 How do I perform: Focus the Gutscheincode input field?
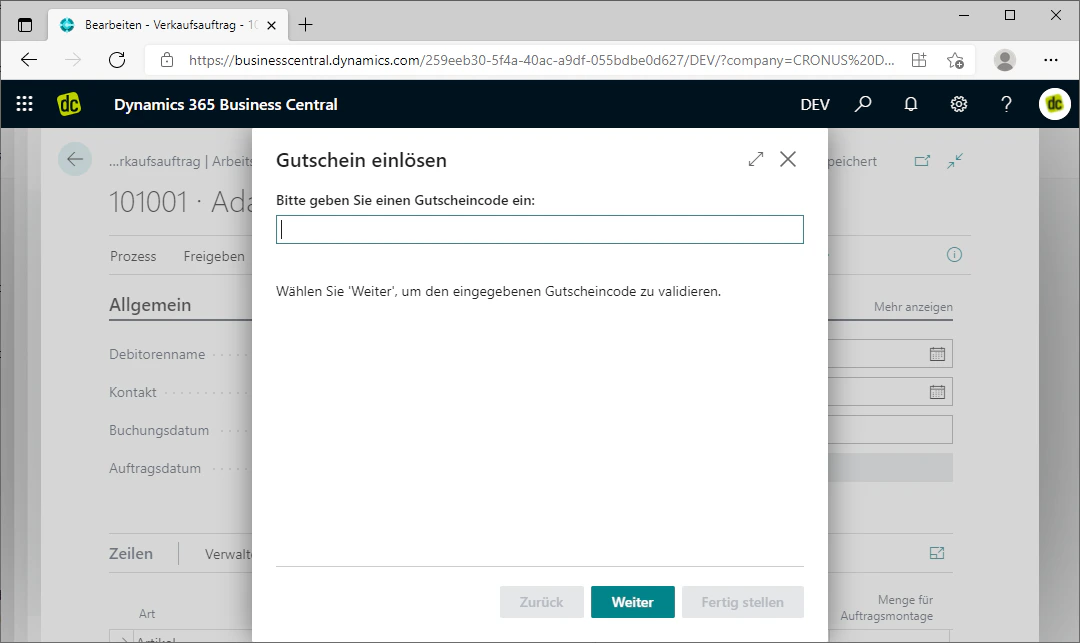click(x=539, y=229)
